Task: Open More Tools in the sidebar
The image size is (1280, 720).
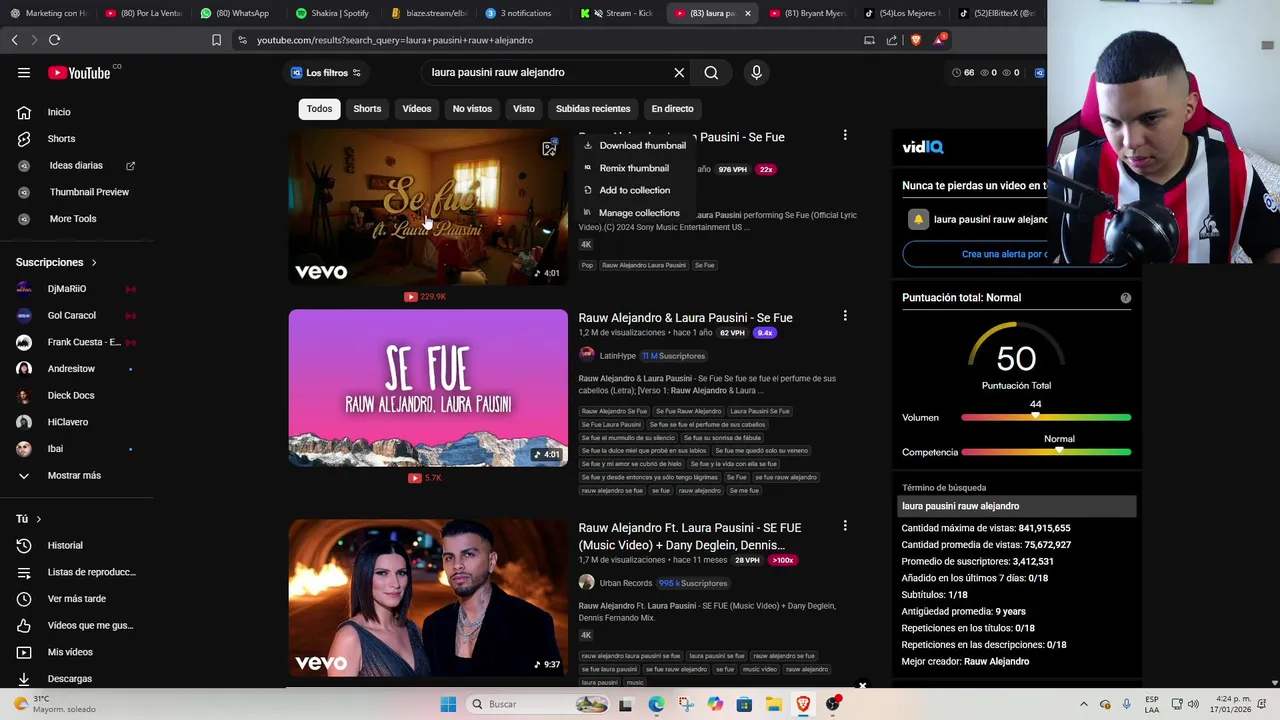Action: coord(73,219)
